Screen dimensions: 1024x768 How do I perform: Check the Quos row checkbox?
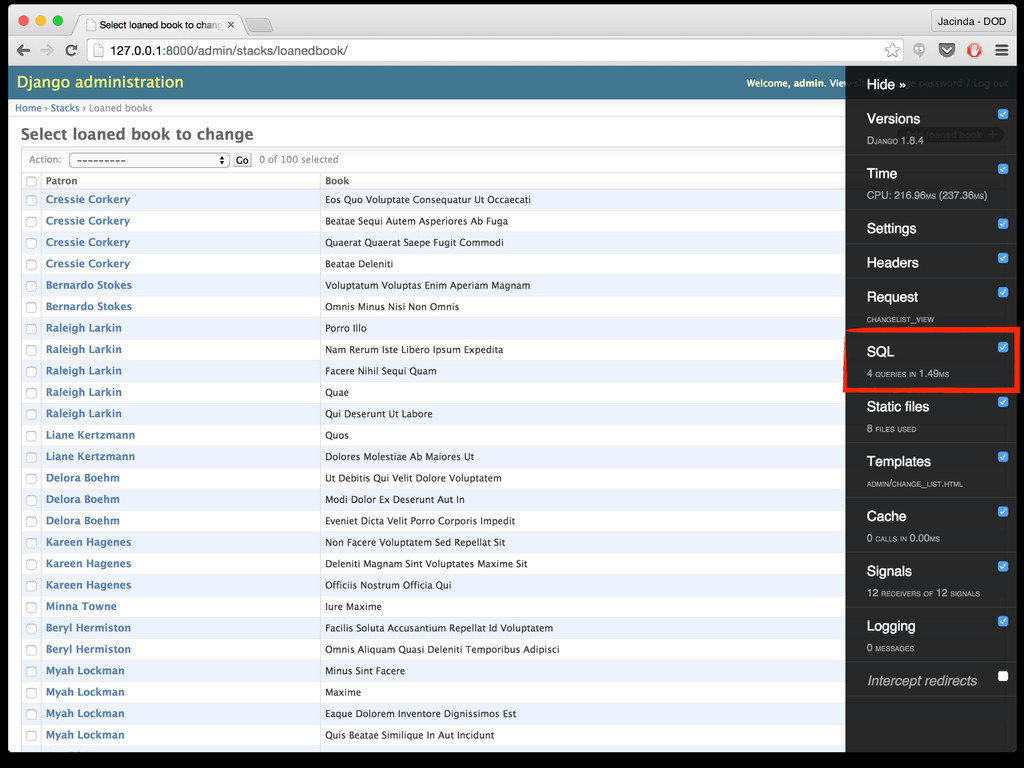[x=31, y=436]
